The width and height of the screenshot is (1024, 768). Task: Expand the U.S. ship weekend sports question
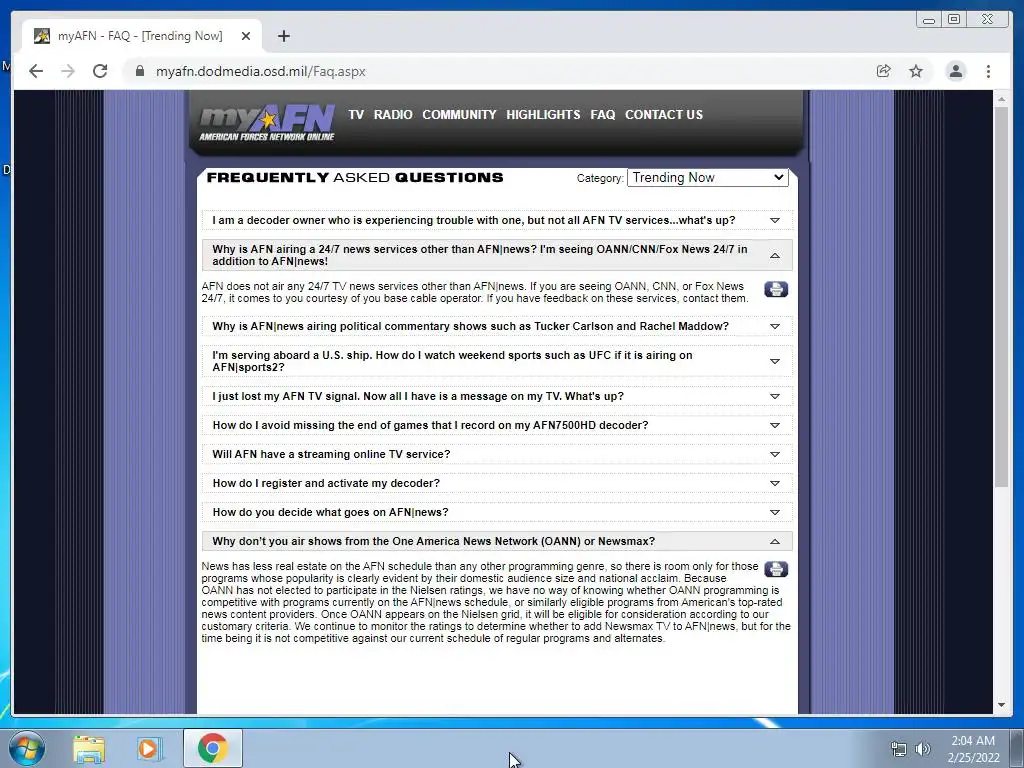pos(497,361)
